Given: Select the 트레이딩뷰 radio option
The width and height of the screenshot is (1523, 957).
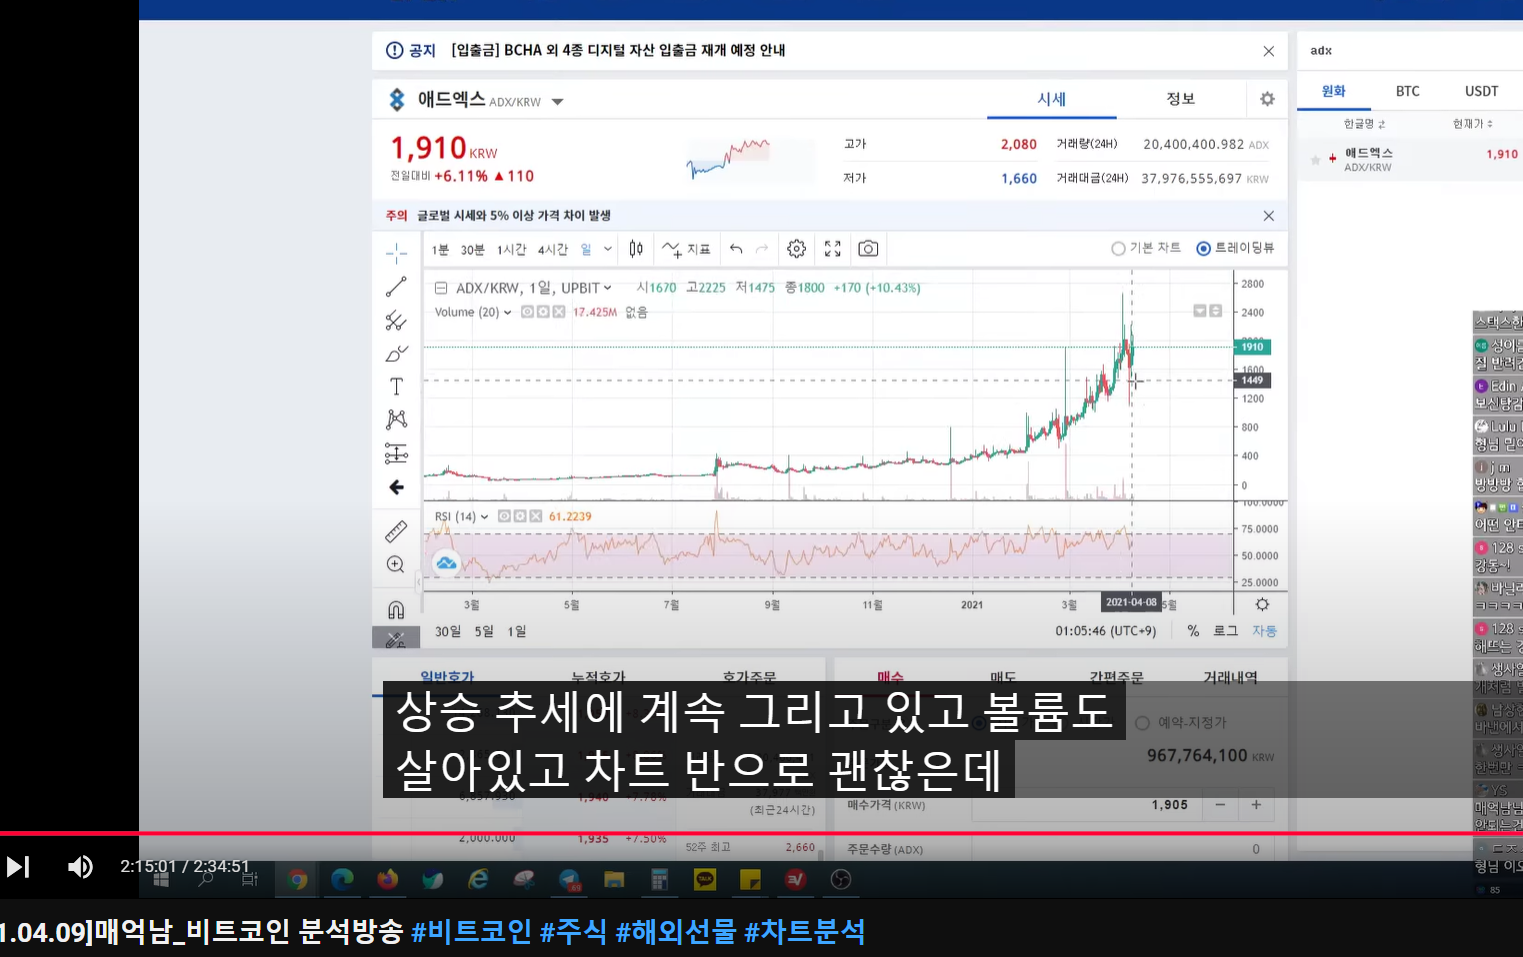Looking at the screenshot, I should coord(1236,248).
